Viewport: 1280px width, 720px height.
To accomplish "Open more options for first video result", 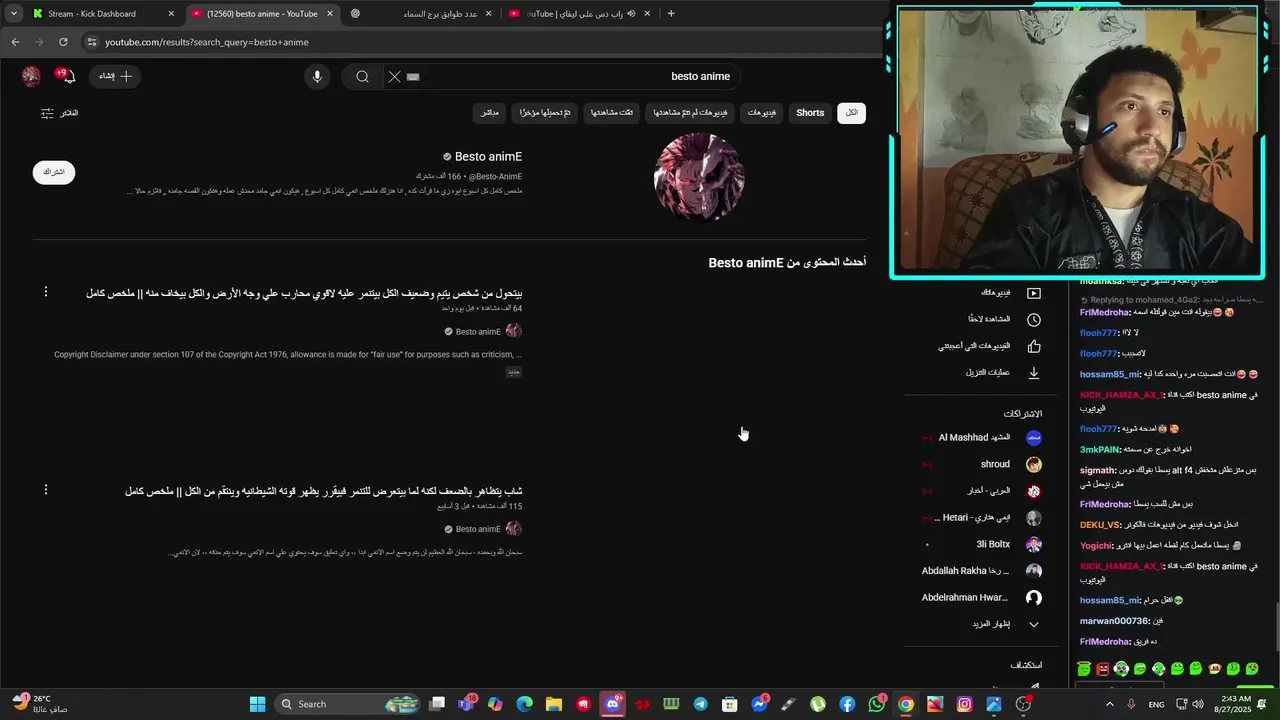I will [45, 292].
